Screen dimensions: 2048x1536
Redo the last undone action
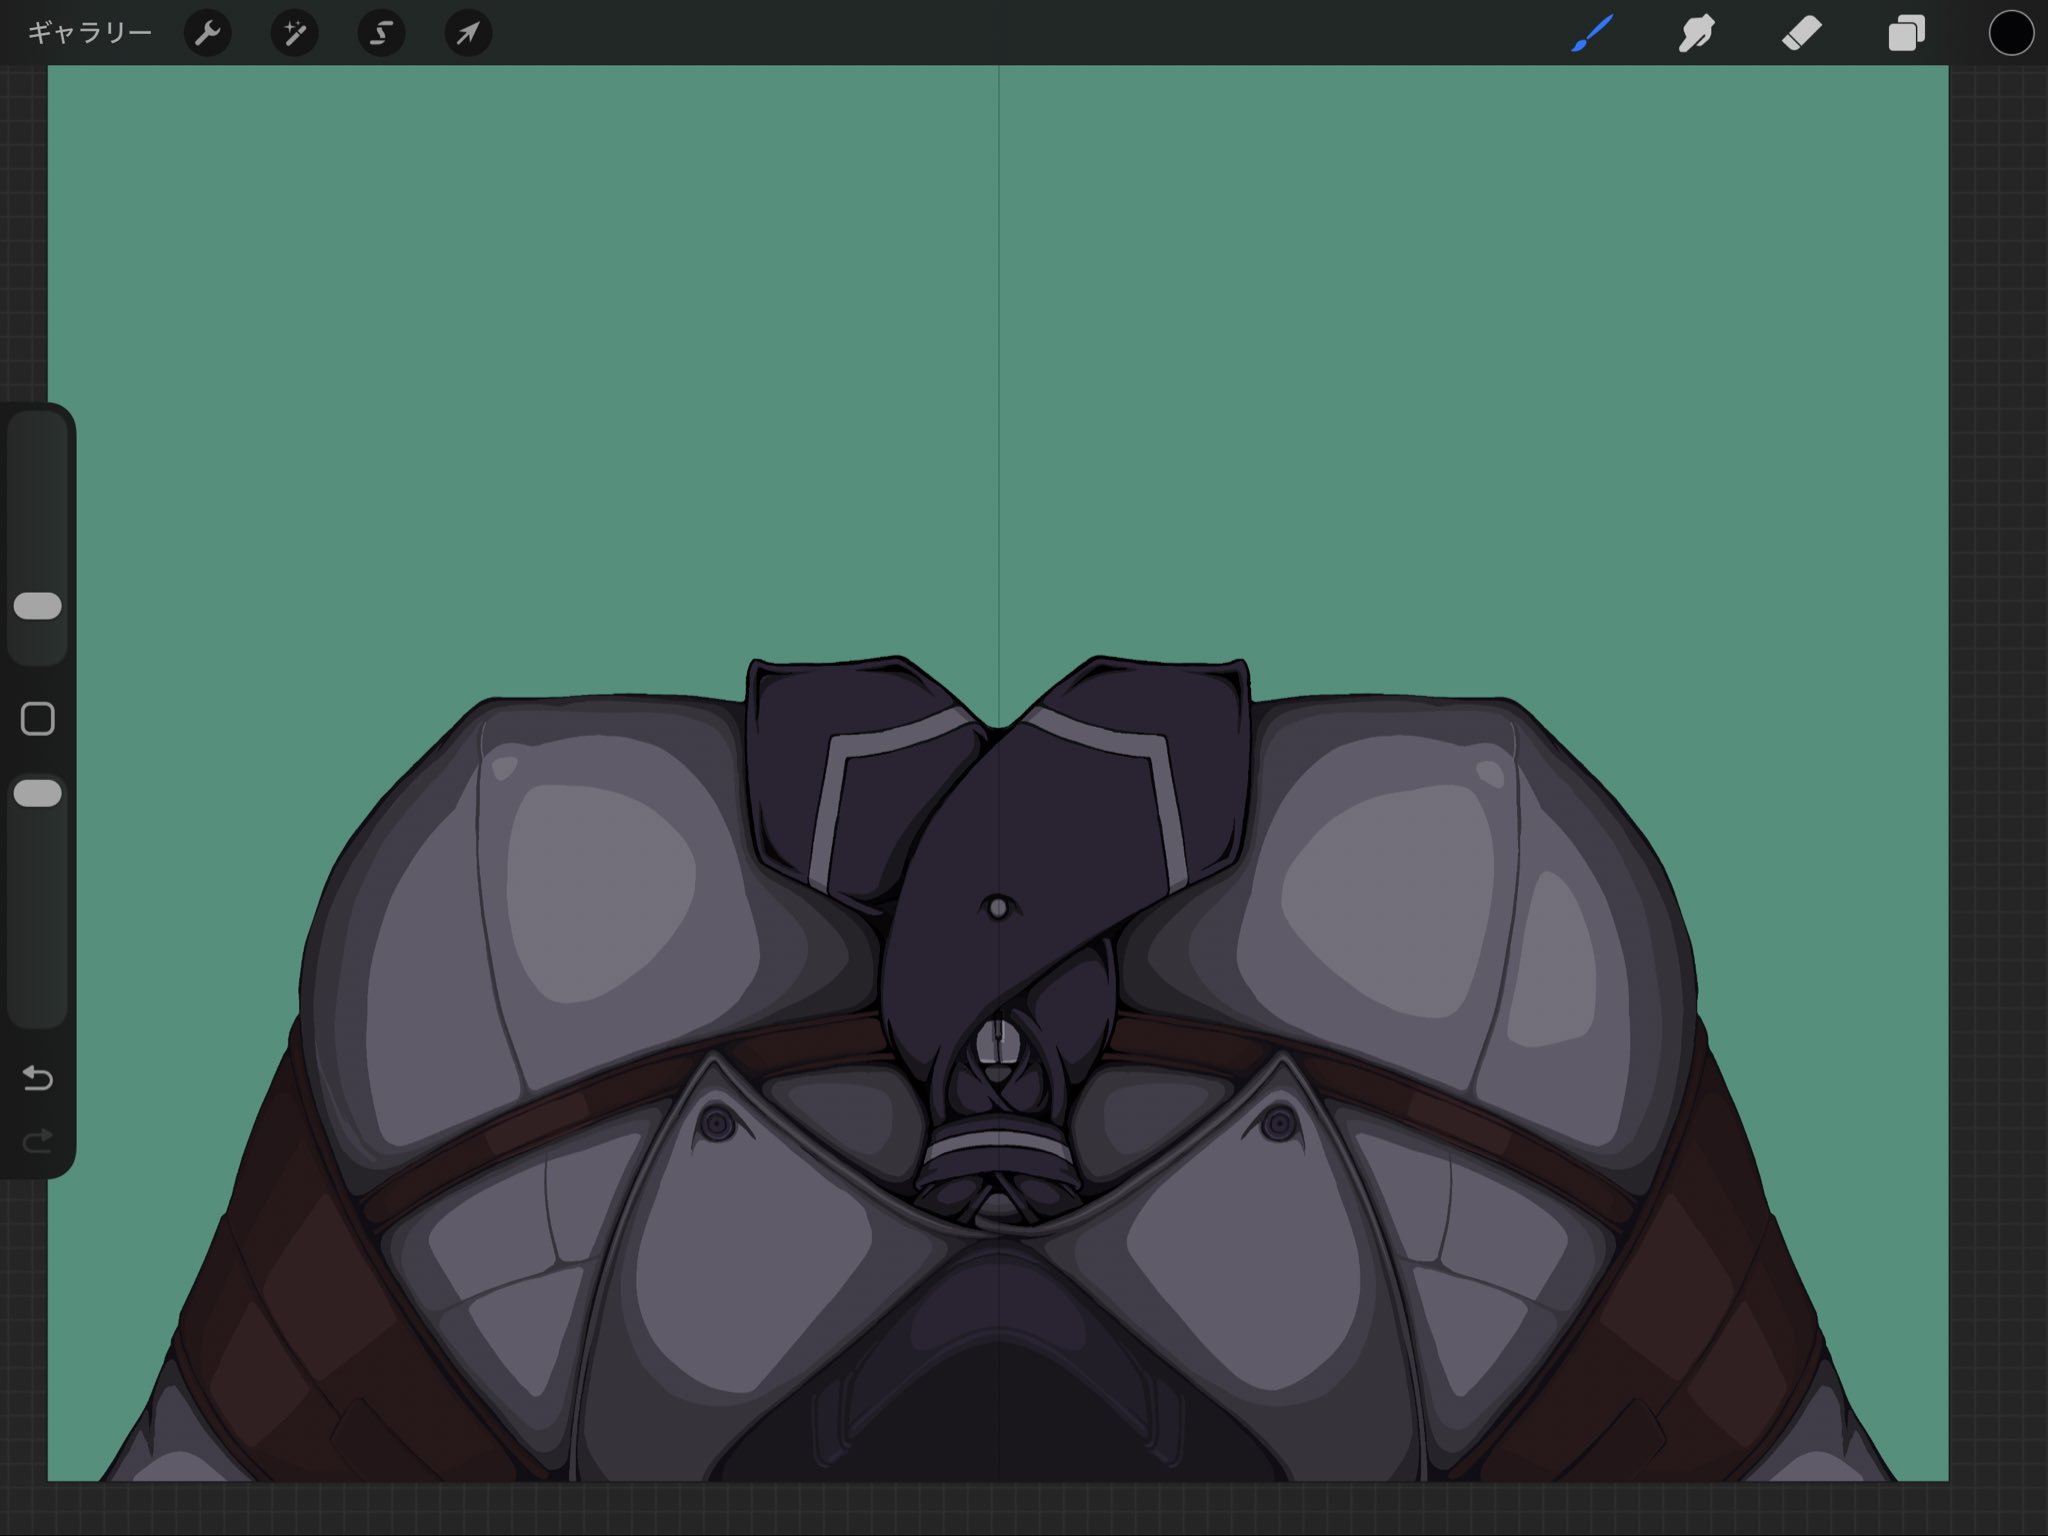[x=38, y=1141]
